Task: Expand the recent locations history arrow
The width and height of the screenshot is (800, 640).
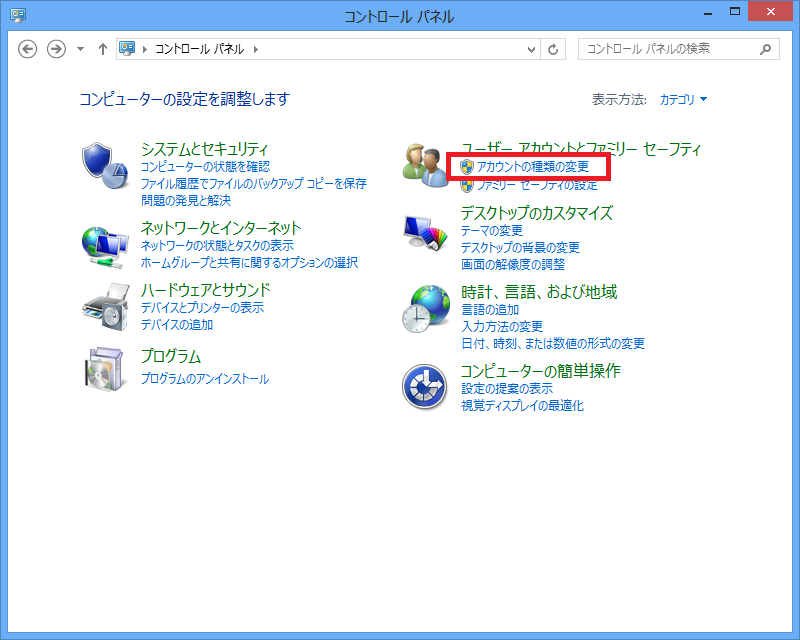Action: (80, 49)
